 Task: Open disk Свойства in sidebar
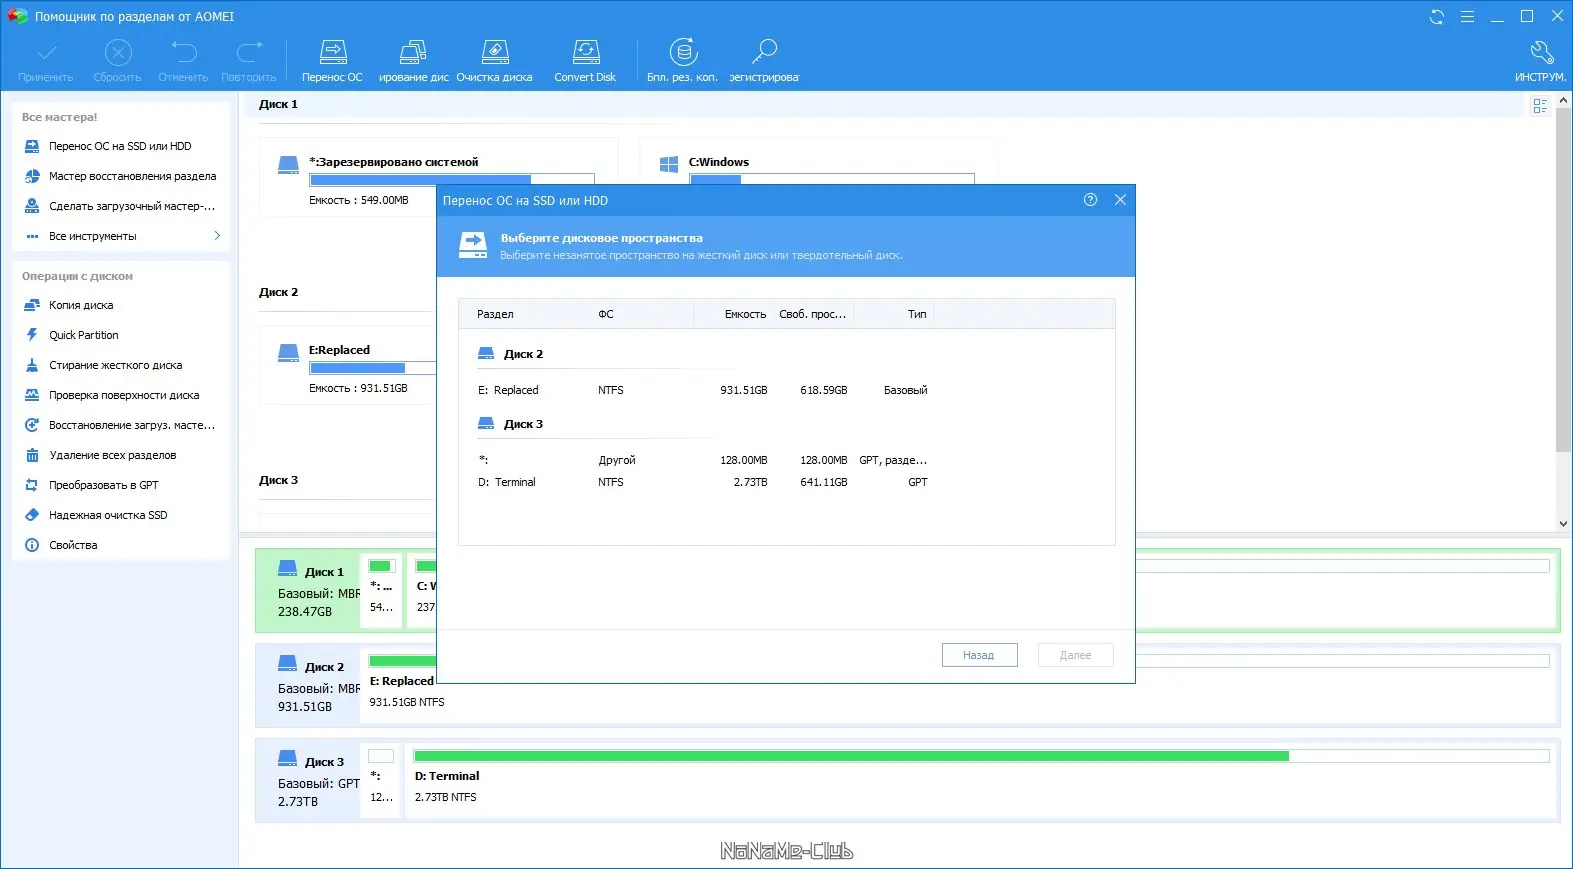120,545
